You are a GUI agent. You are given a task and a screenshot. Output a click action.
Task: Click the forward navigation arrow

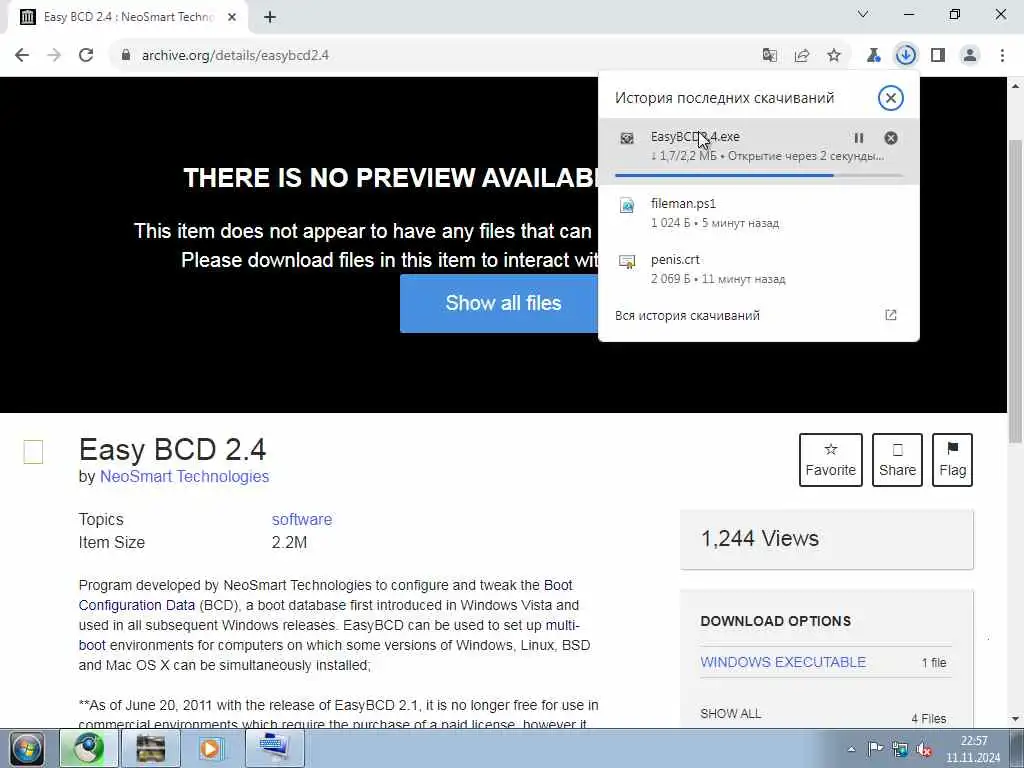[54, 55]
